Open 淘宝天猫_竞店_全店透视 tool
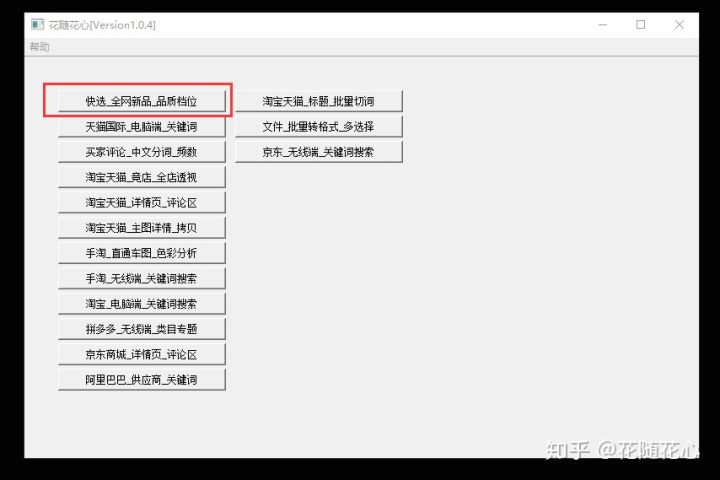The width and height of the screenshot is (720, 480). coord(142,177)
